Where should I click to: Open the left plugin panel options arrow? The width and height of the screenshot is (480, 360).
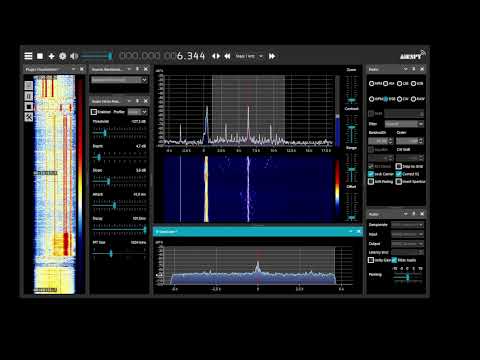tap(73, 69)
